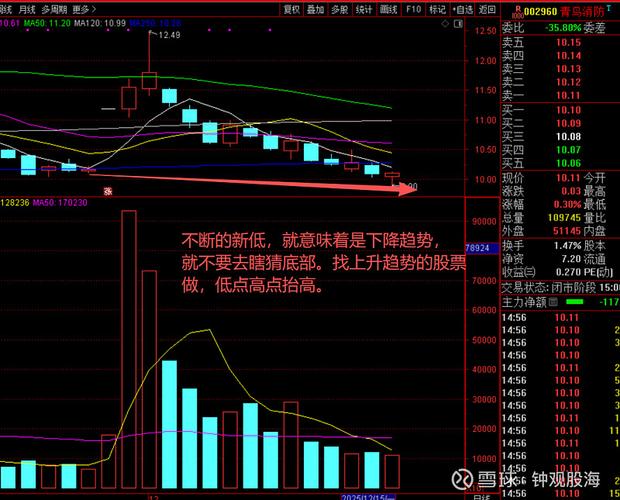
Task: Click the 涨 marker below the candlesticks
Action: click(x=108, y=191)
